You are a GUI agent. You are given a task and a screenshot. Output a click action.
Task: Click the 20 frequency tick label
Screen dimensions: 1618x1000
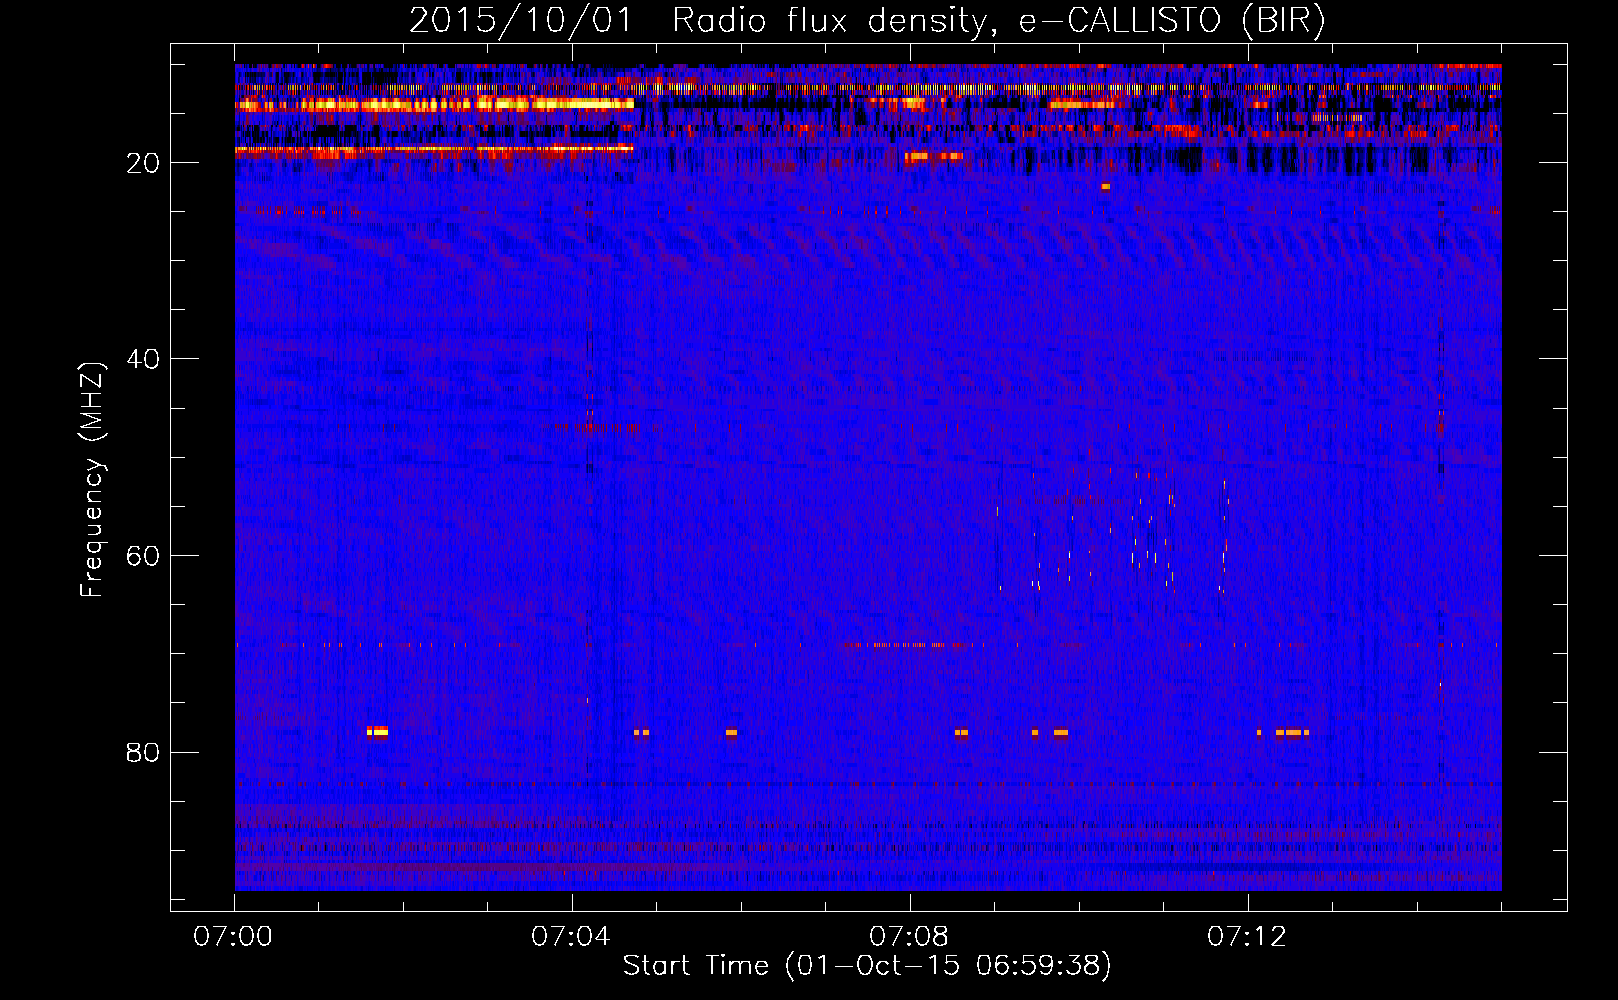click(x=143, y=163)
